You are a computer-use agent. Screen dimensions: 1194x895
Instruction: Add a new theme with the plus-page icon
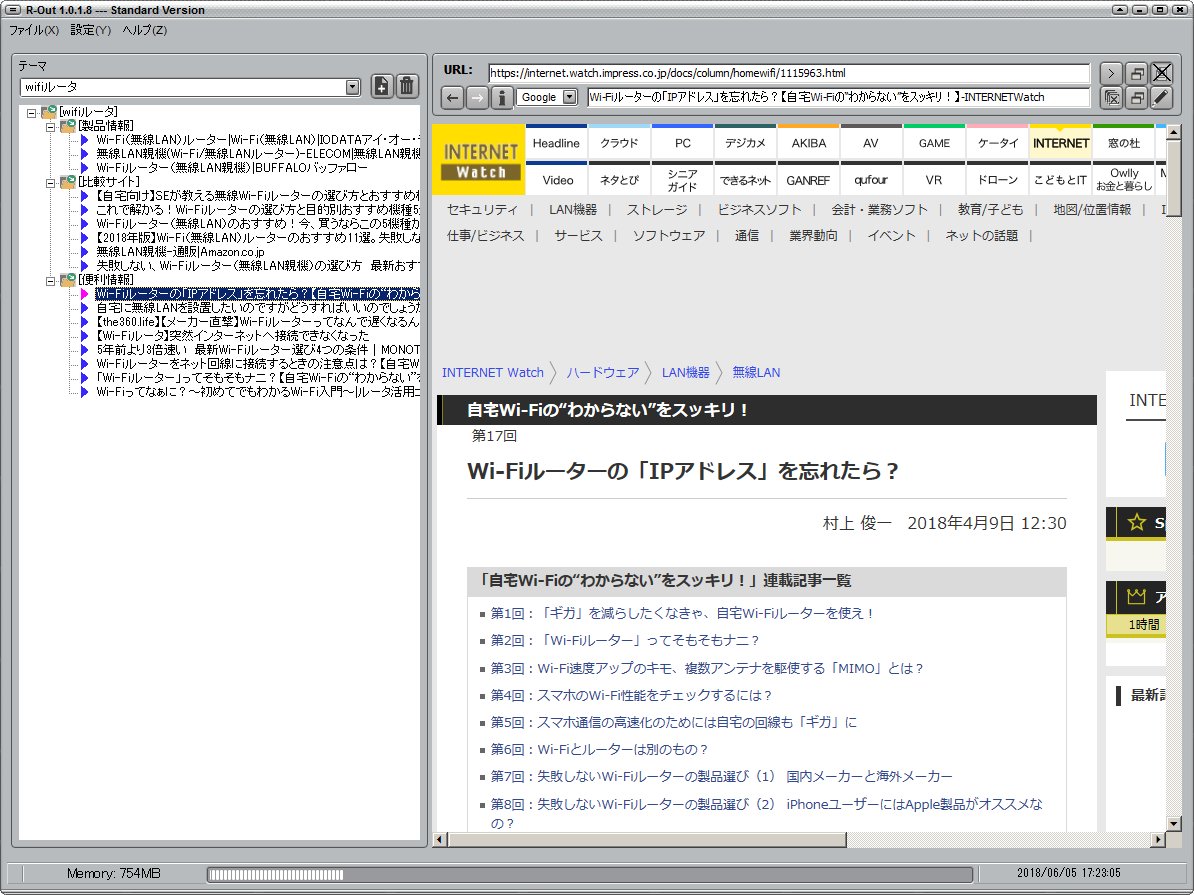382,86
